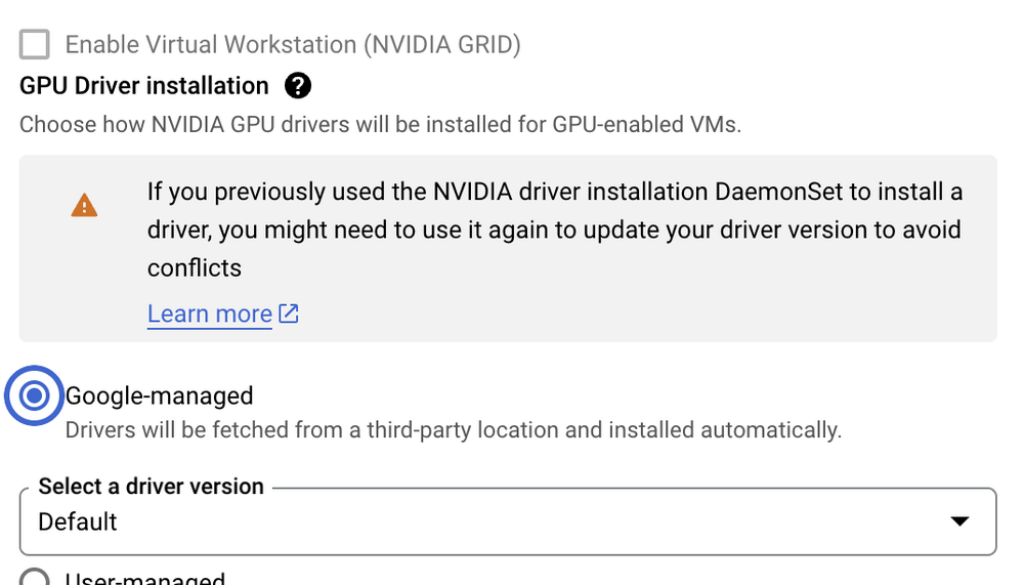Select the Google-managed radio button
The width and height of the screenshot is (1024, 585).
[x=34, y=397]
